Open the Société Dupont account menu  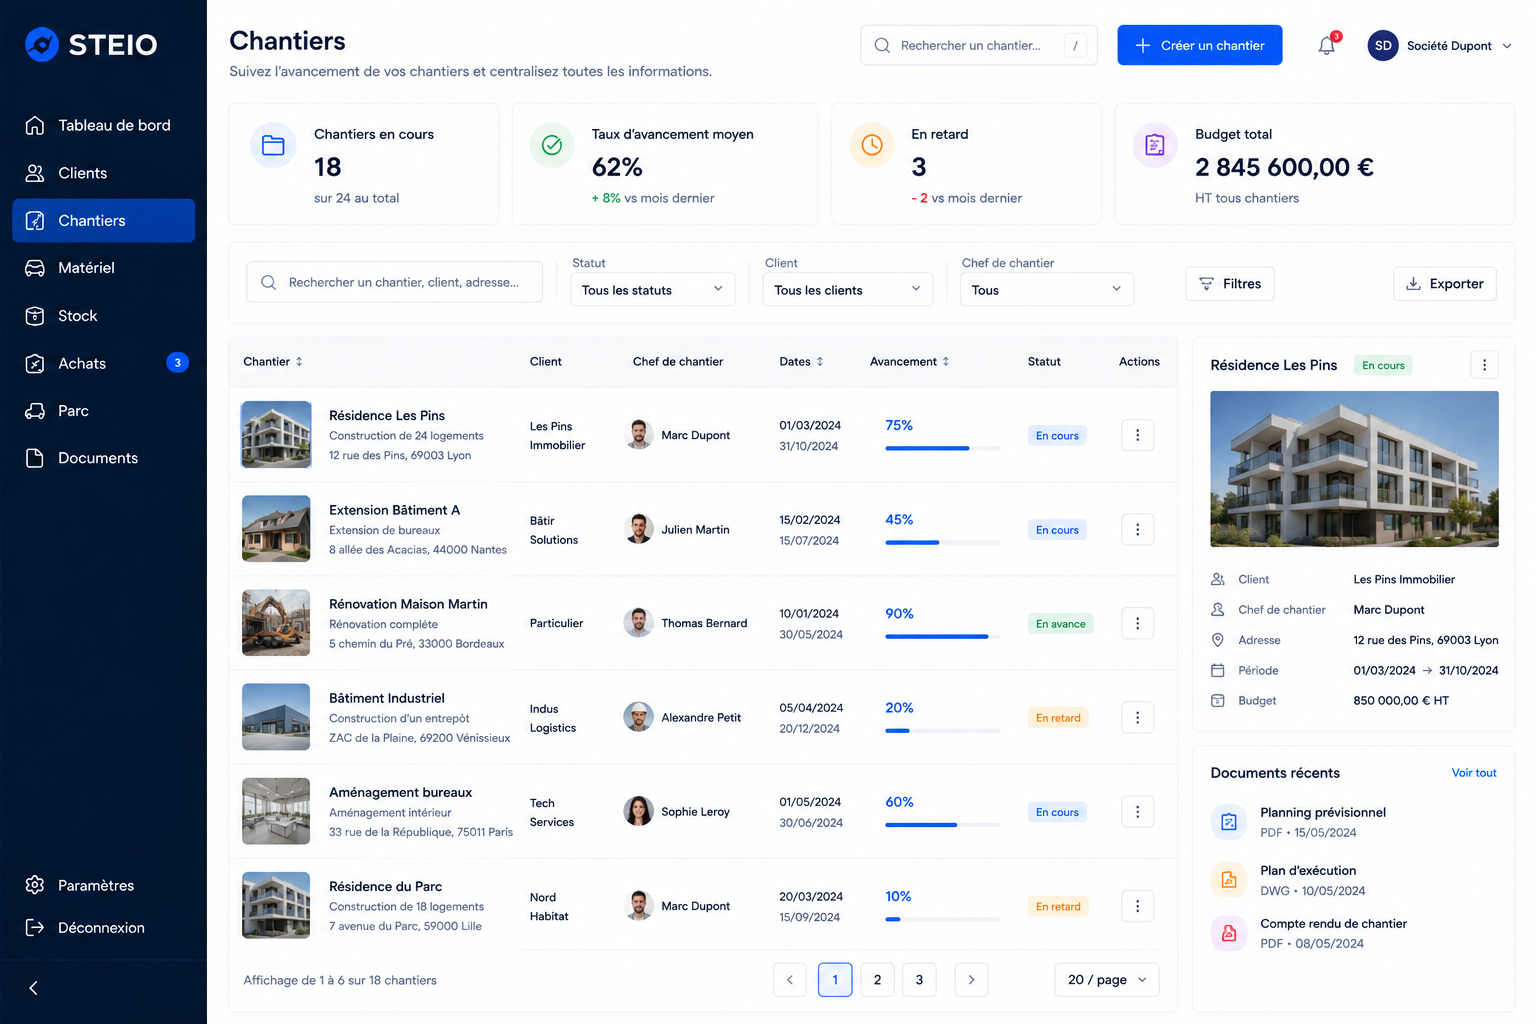click(1440, 46)
